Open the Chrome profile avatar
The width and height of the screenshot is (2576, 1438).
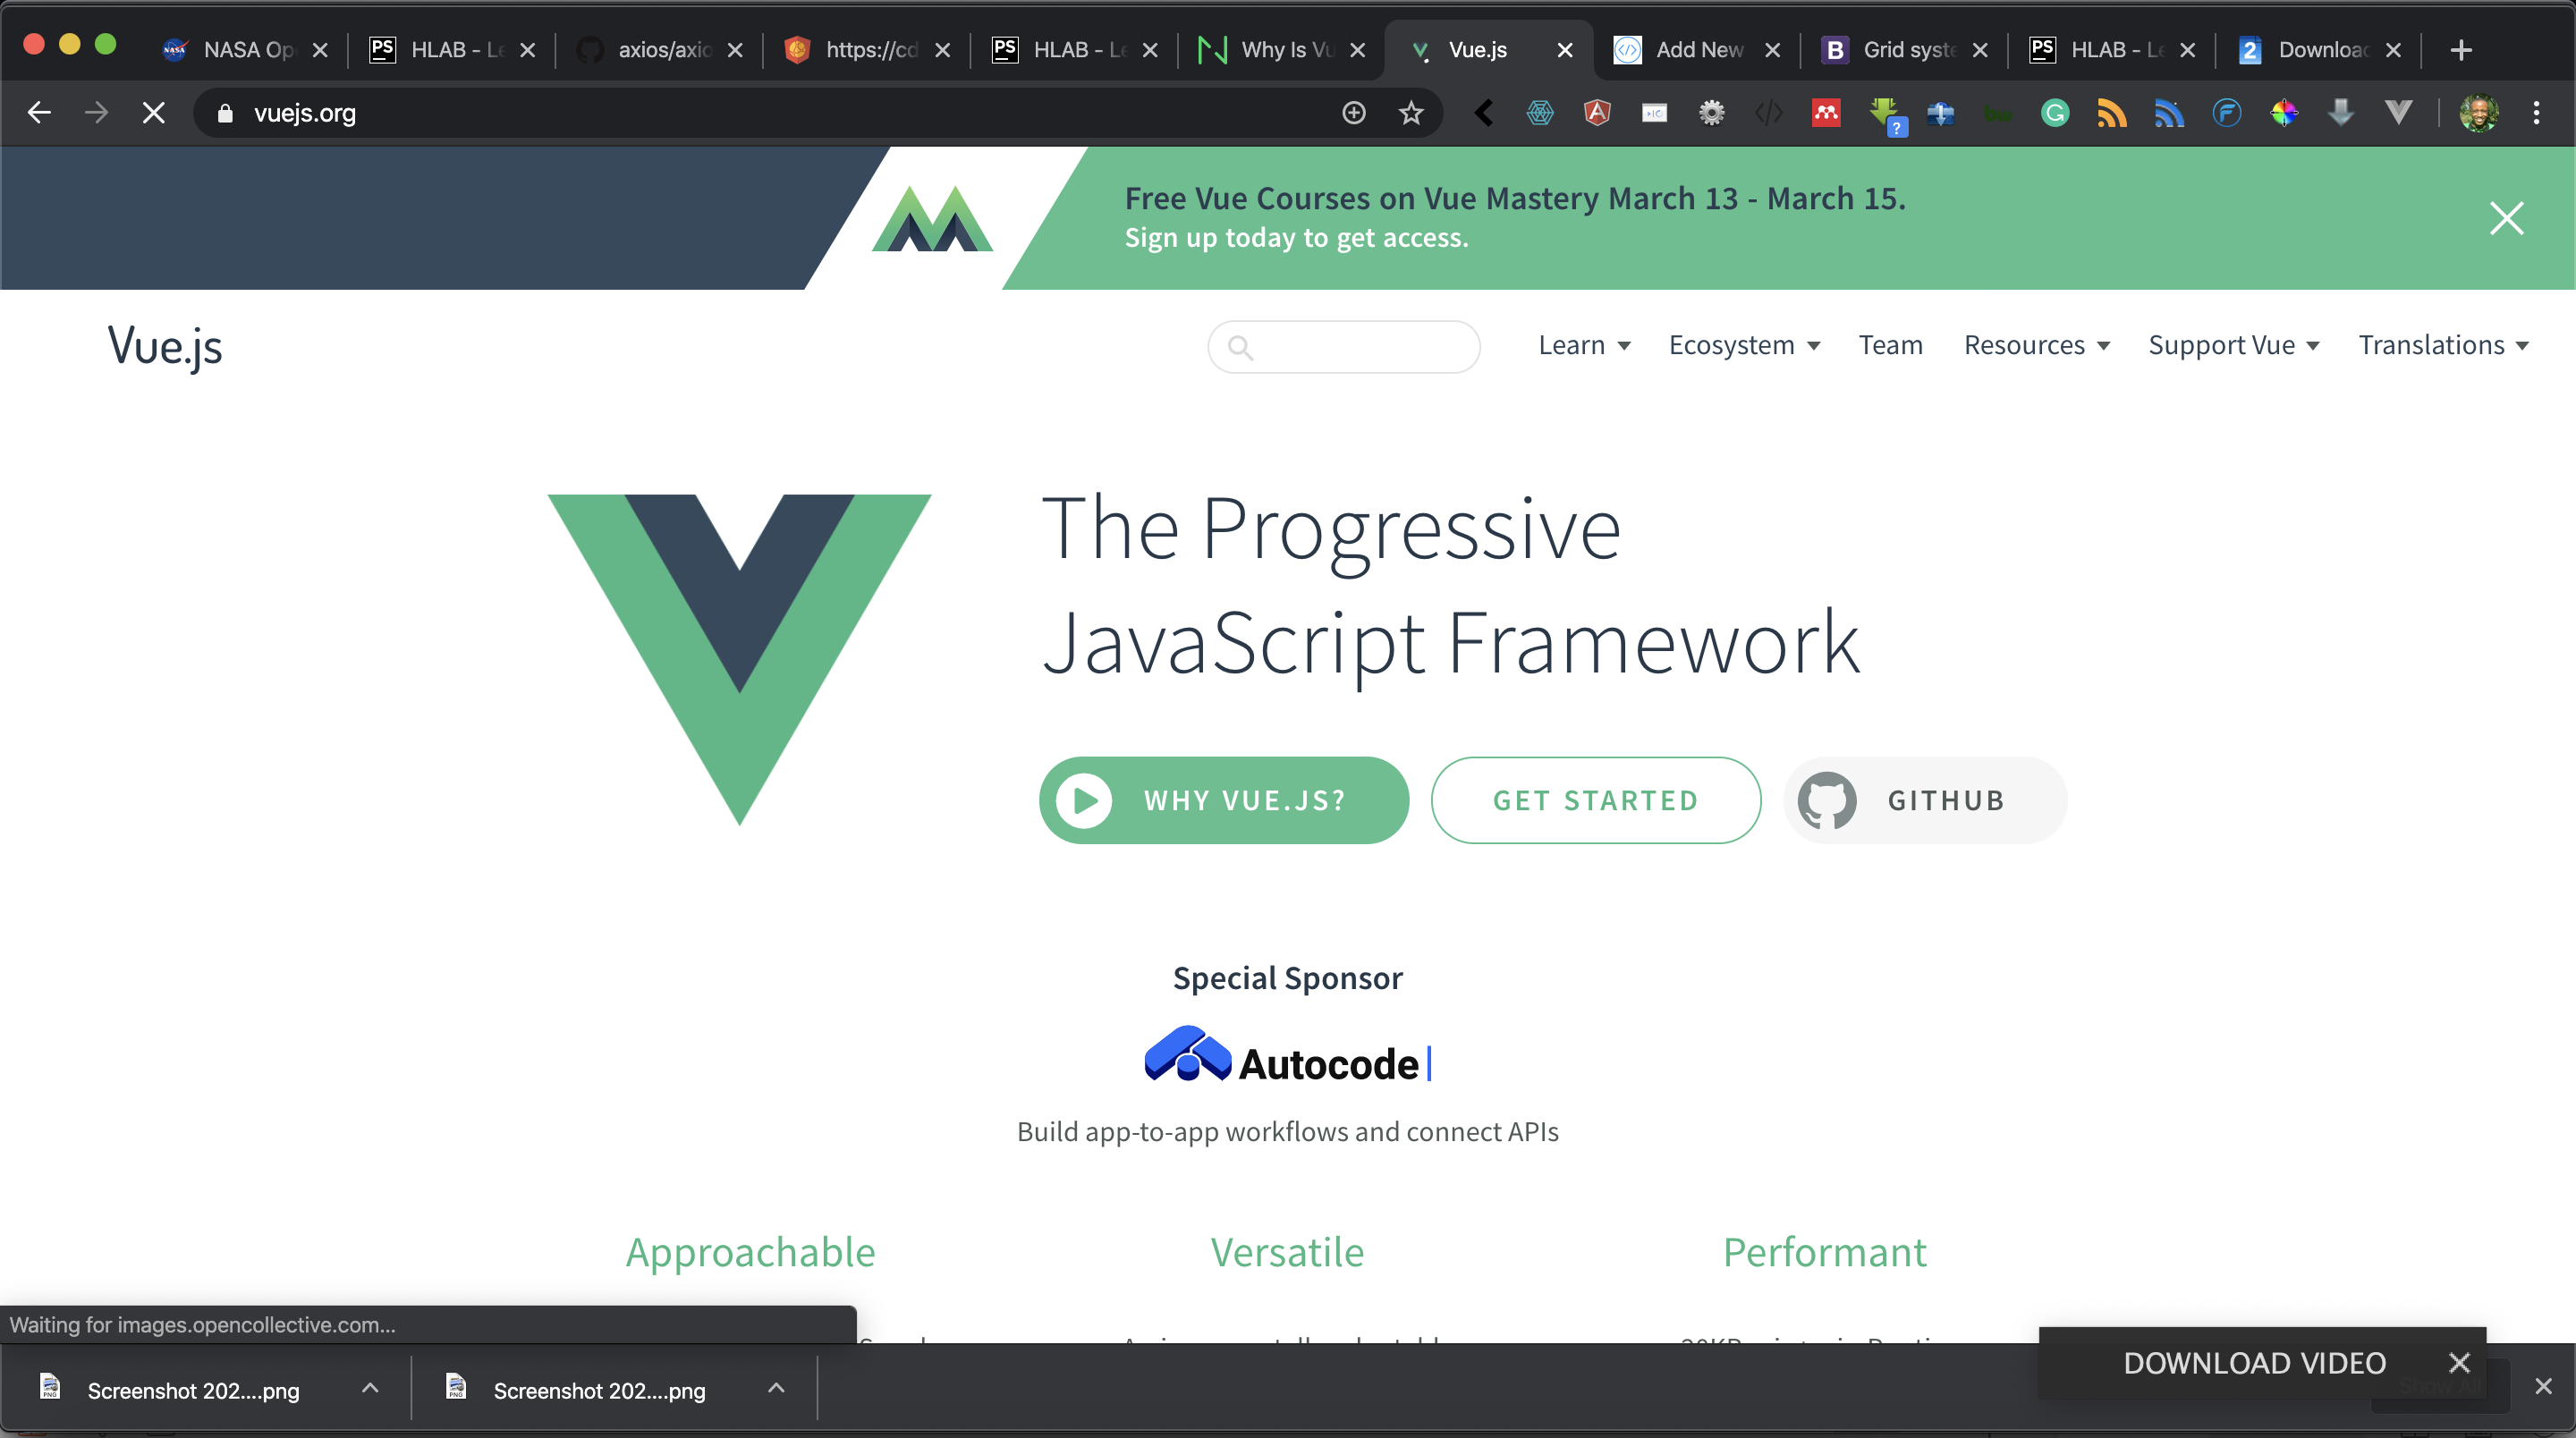pos(2478,113)
